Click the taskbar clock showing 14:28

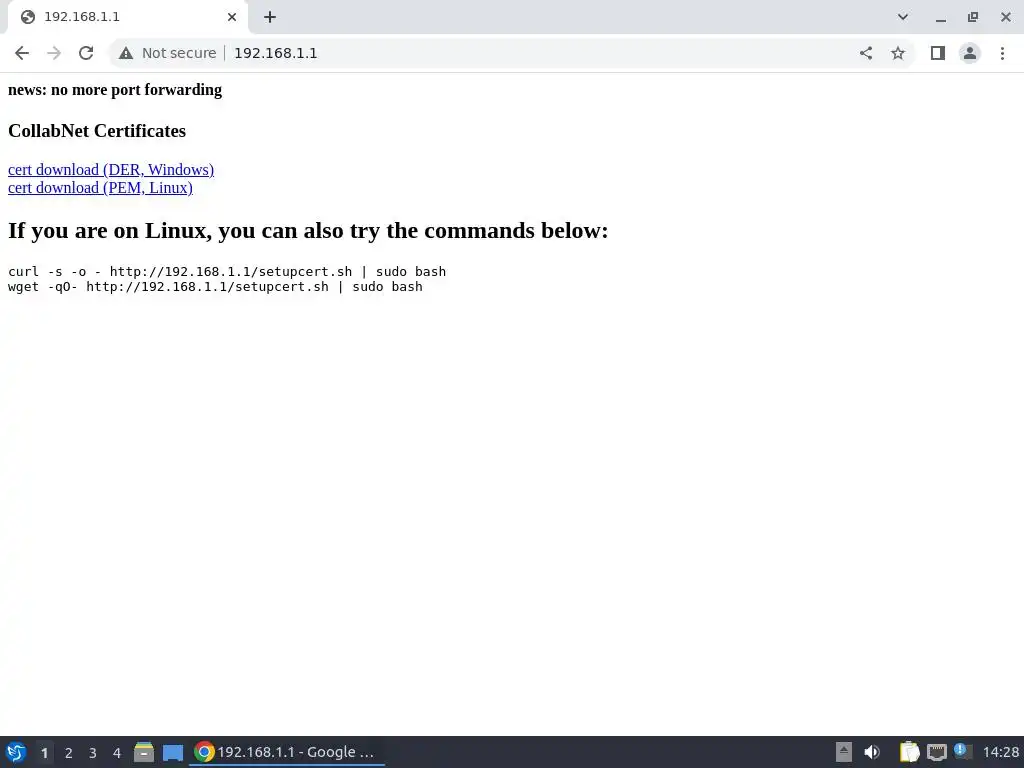(x=1000, y=752)
